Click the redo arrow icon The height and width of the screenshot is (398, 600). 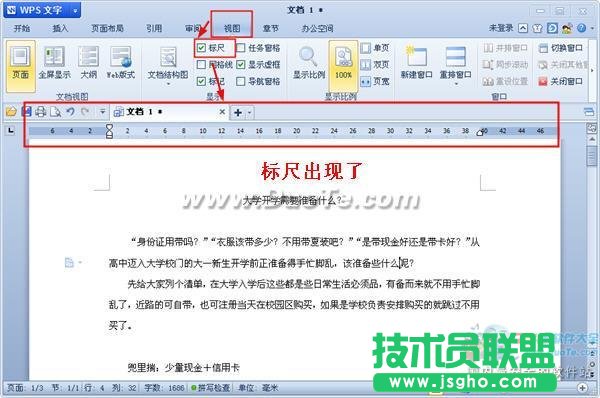tap(85, 112)
